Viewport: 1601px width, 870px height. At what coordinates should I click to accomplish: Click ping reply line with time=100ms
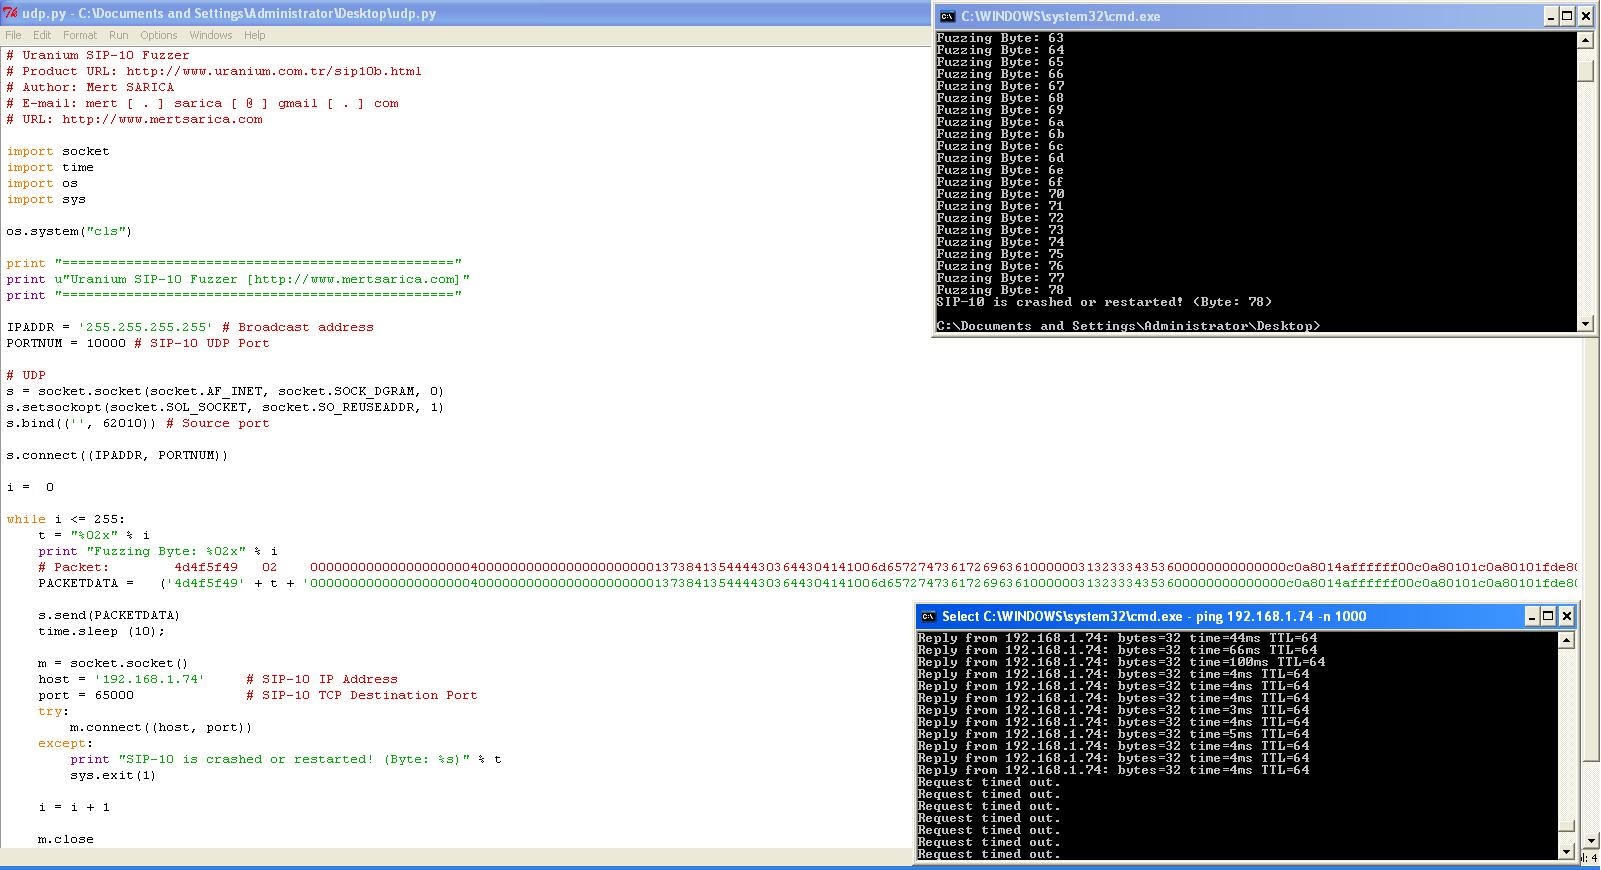(1121, 662)
